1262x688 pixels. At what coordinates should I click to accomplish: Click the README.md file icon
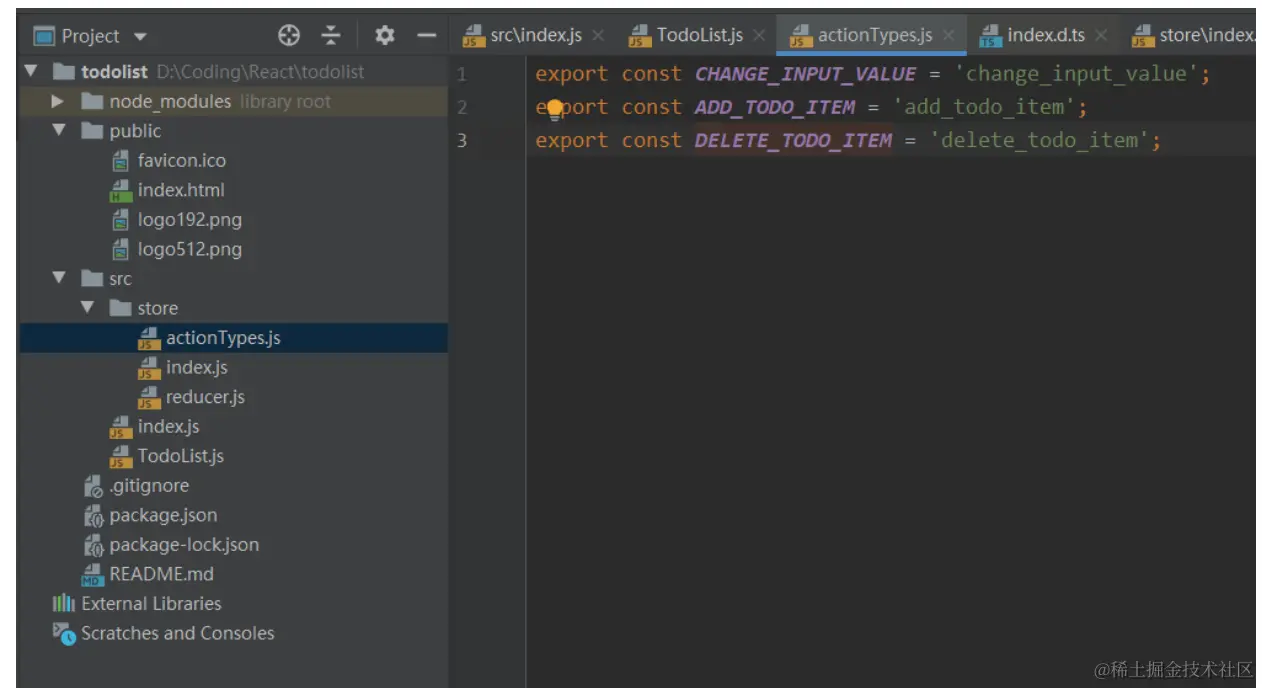click(x=93, y=574)
